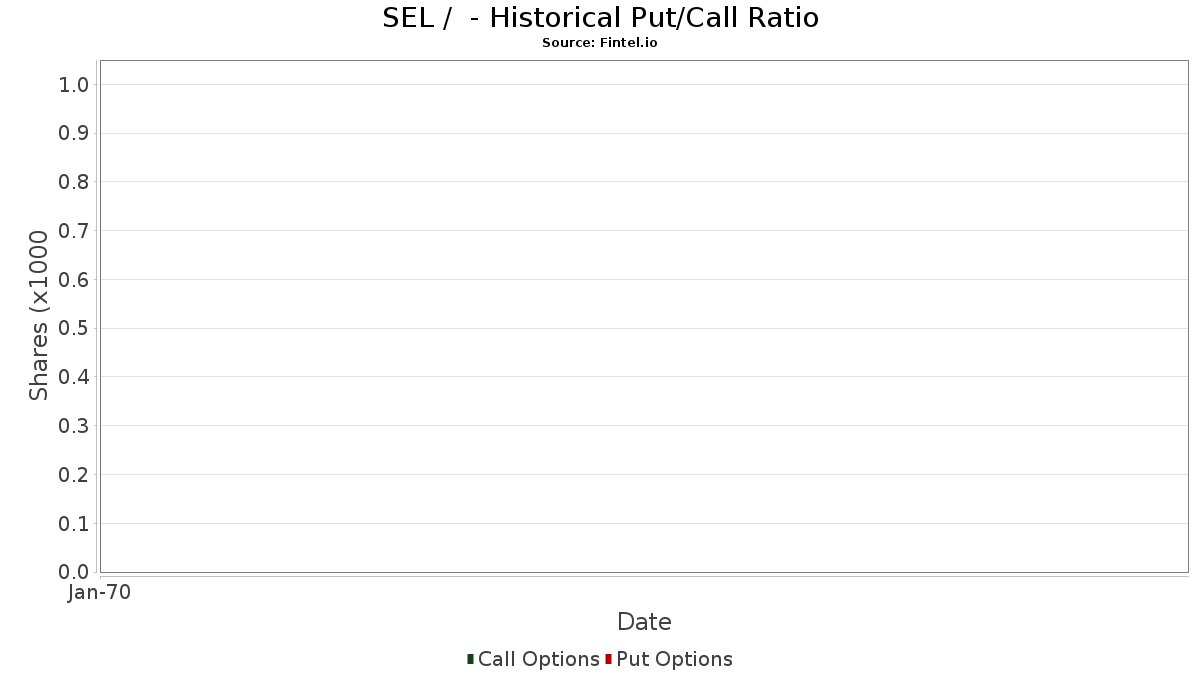Click the green Call Options legend swatch

coord(470,659)
